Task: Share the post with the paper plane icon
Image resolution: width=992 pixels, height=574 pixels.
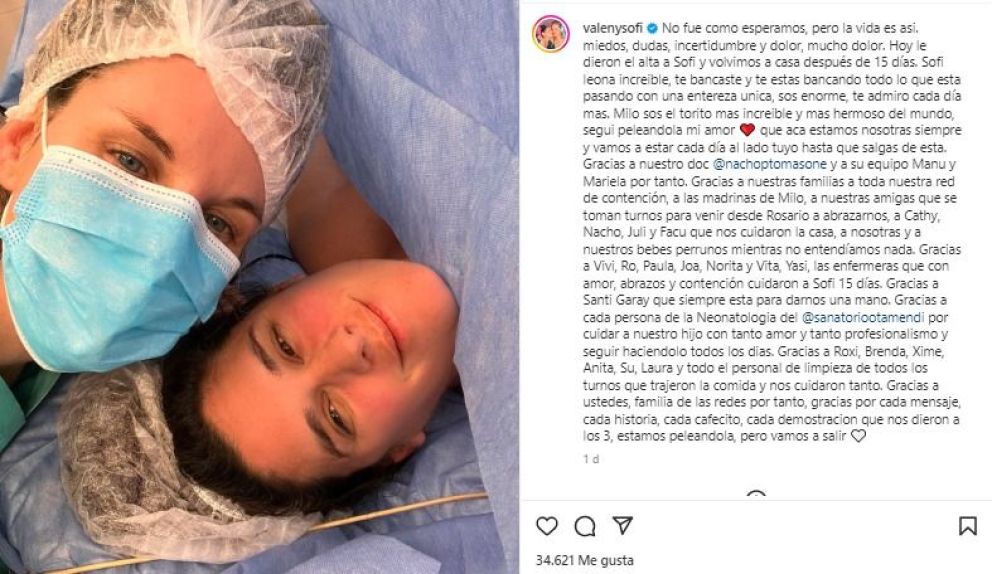Action: [623, 525]
